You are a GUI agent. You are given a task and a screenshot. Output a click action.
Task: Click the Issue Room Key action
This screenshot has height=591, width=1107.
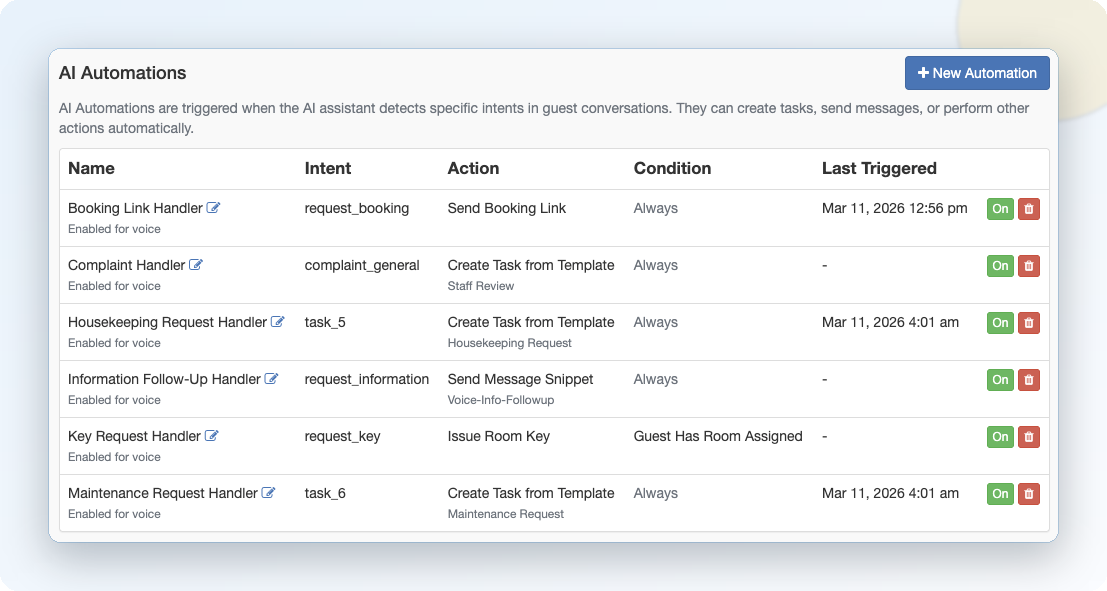click(498, 436)
